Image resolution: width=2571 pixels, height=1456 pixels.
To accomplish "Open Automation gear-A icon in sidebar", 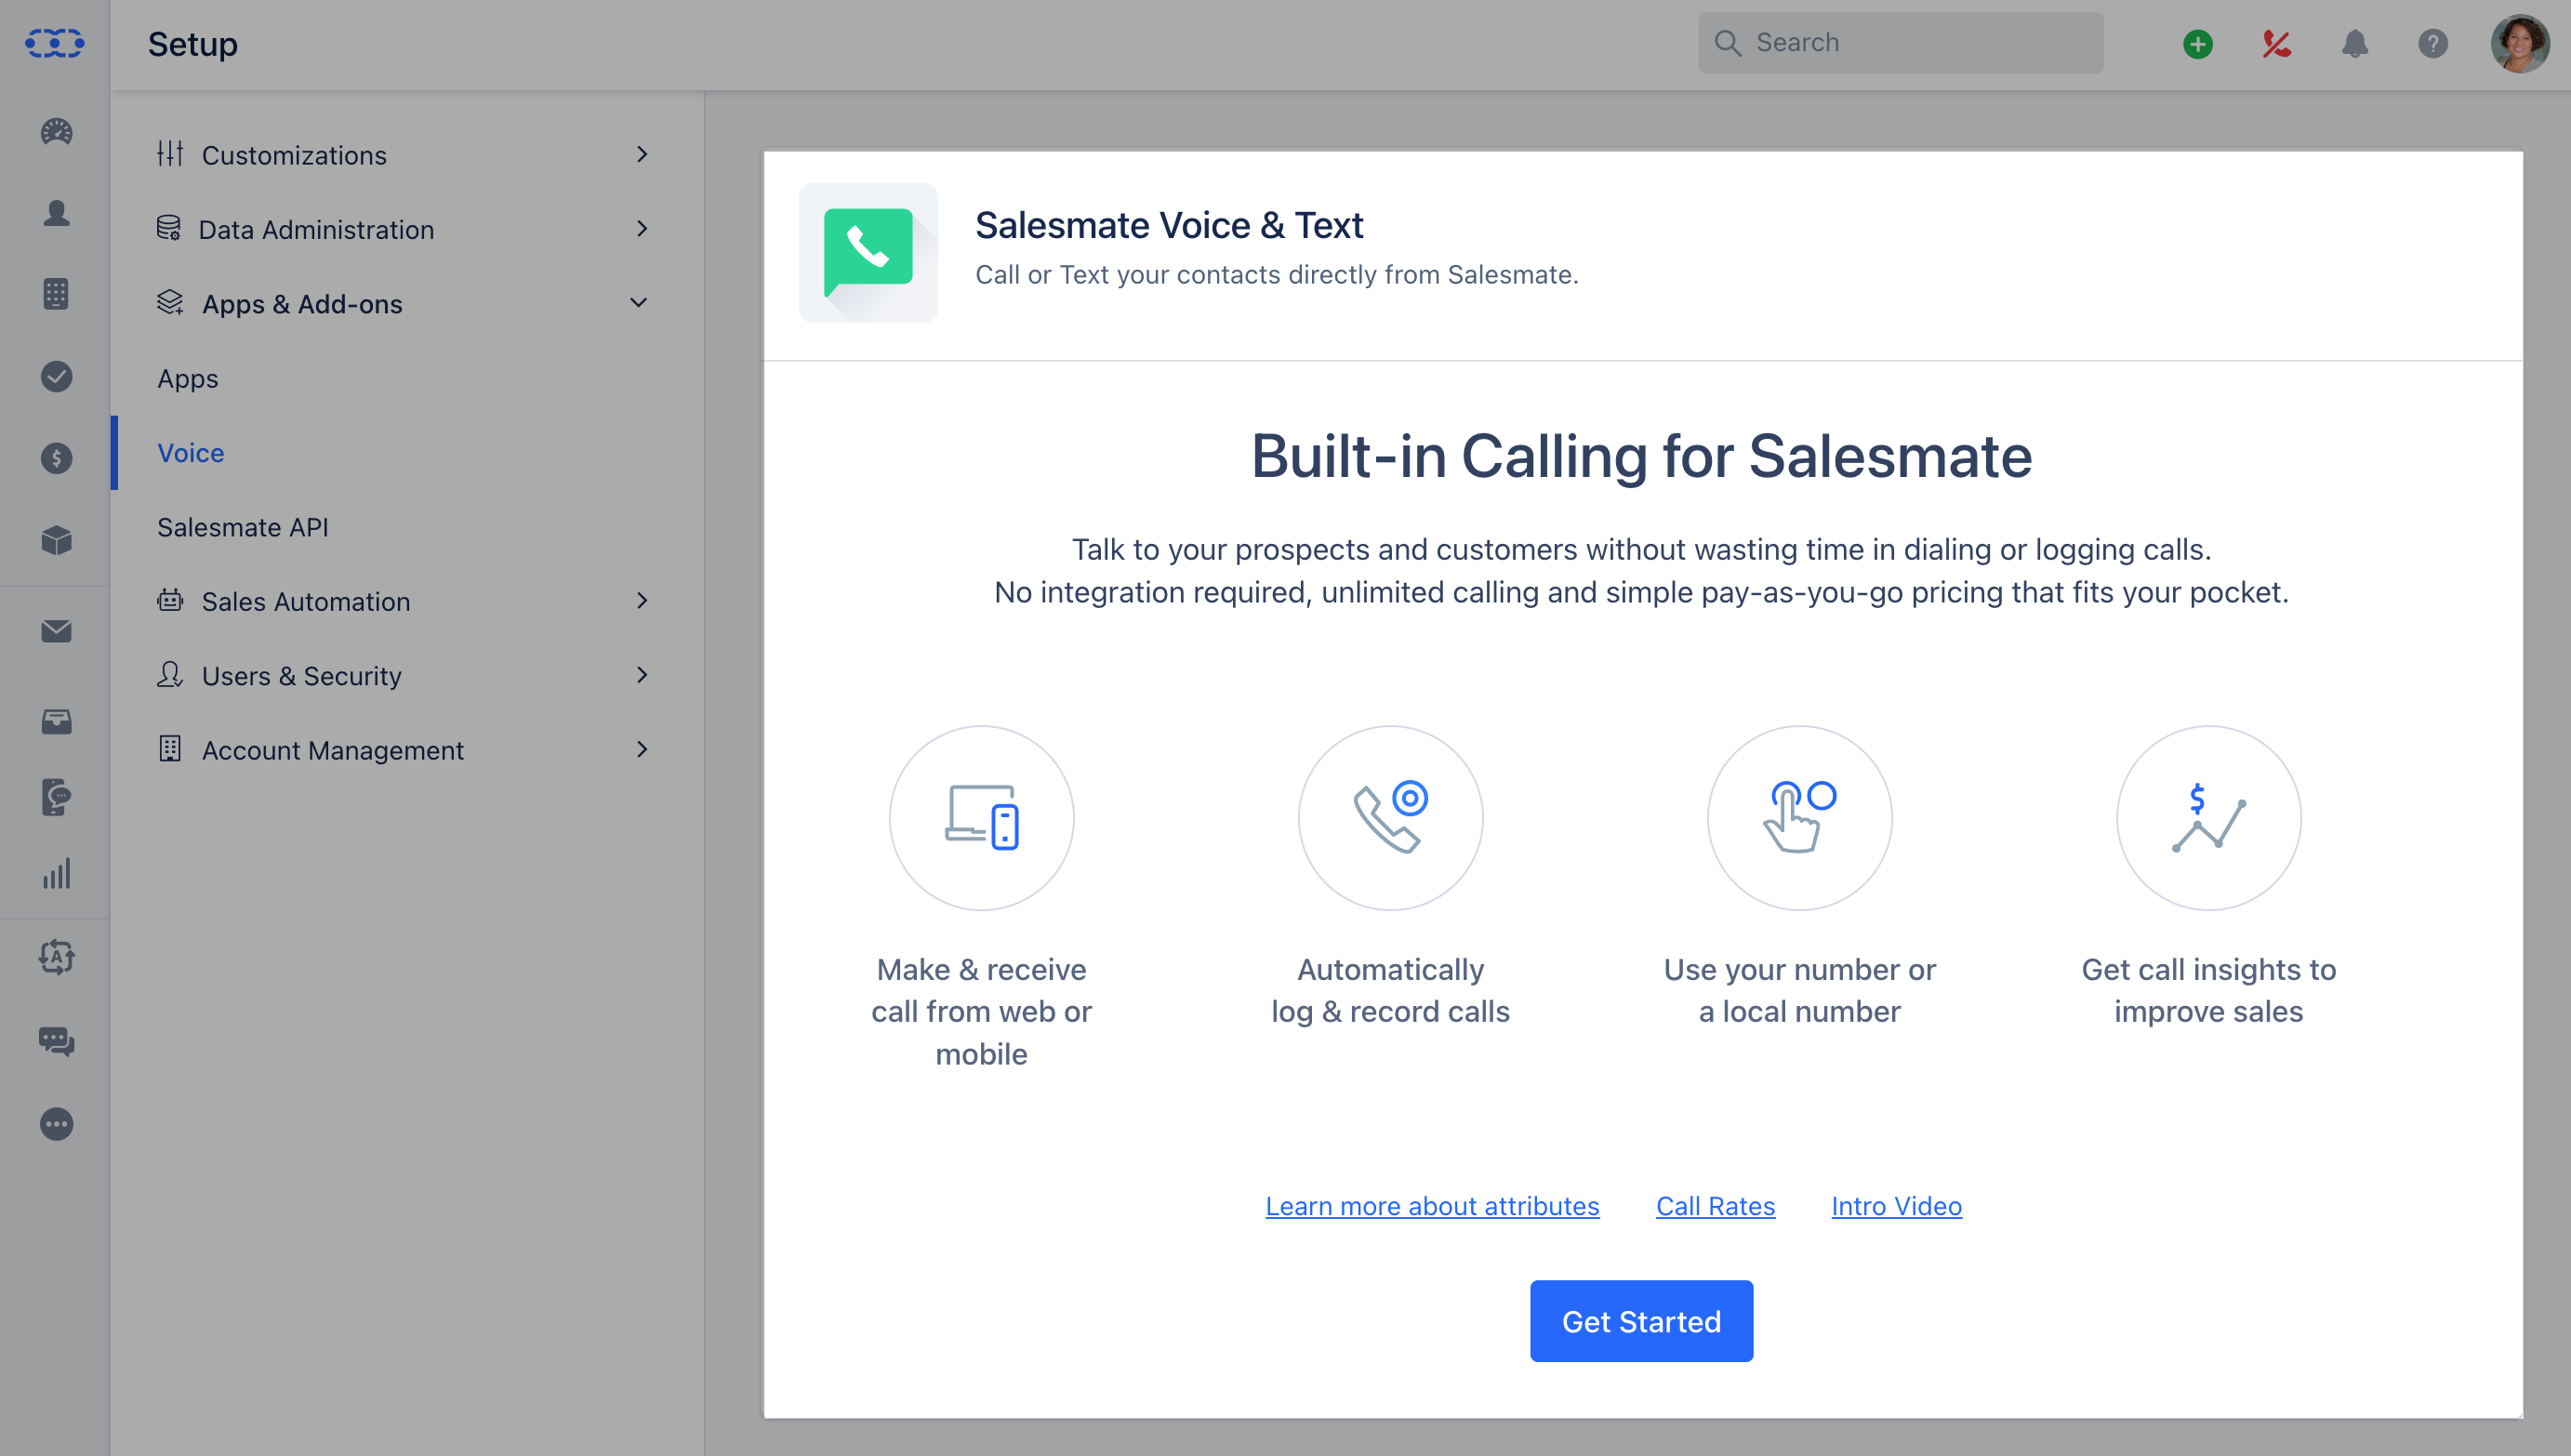I will click(56, 957).
